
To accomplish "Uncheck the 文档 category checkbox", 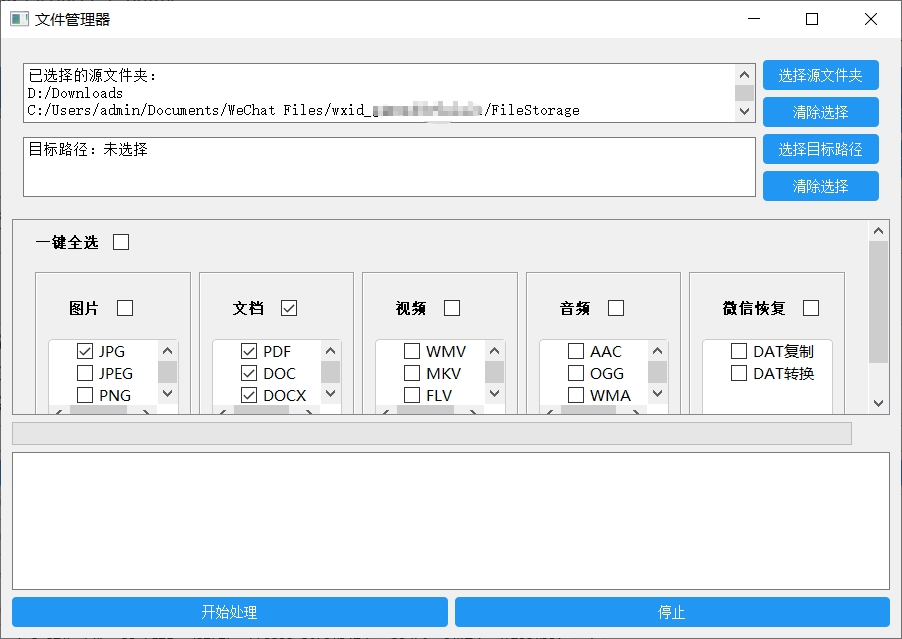I will pyautogui.click(x=289, y=308).
